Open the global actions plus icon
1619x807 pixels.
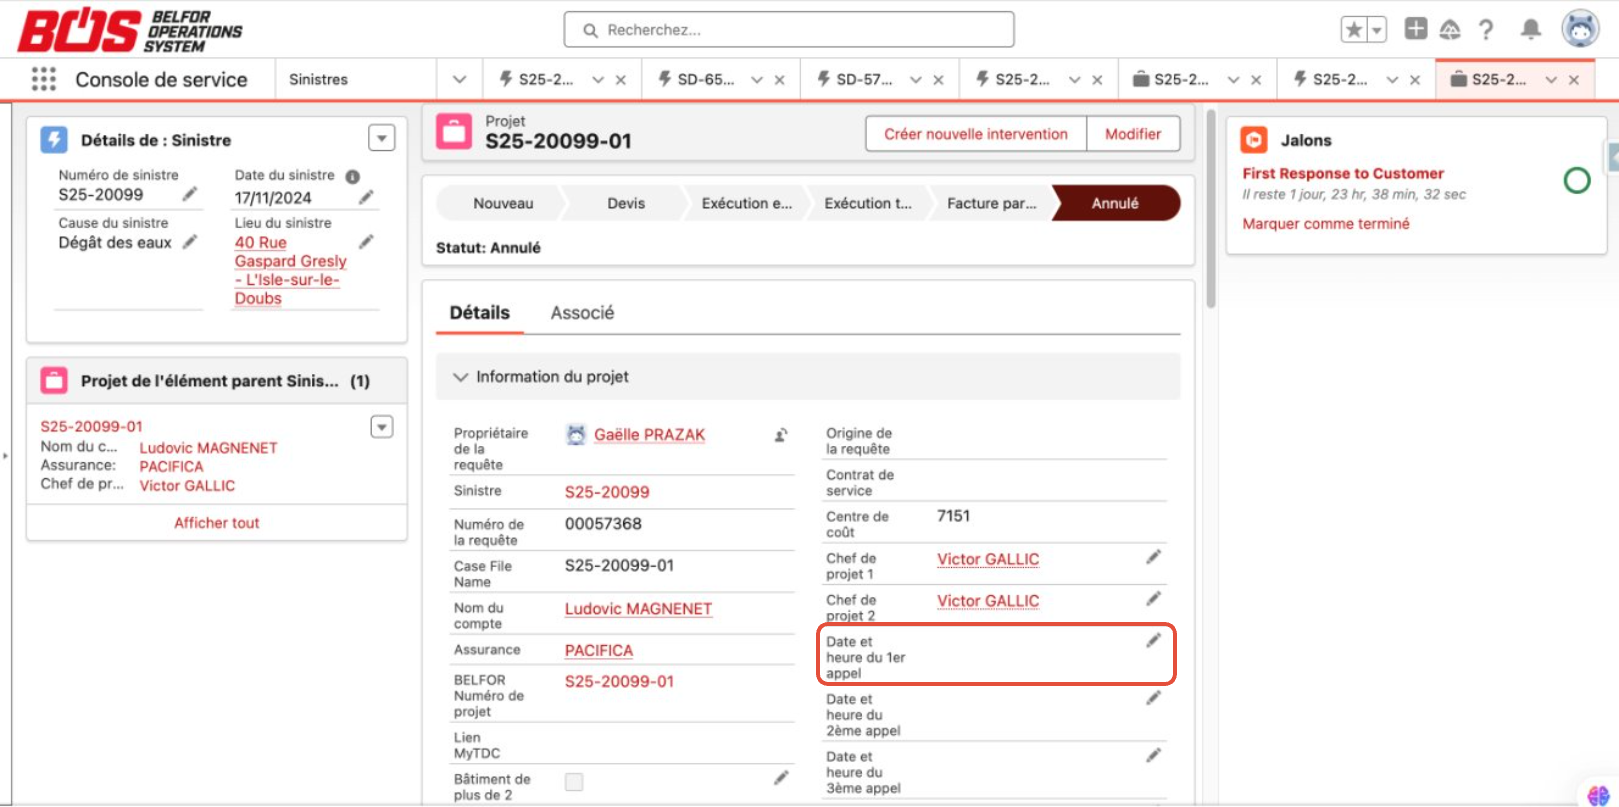point(1416,29)
